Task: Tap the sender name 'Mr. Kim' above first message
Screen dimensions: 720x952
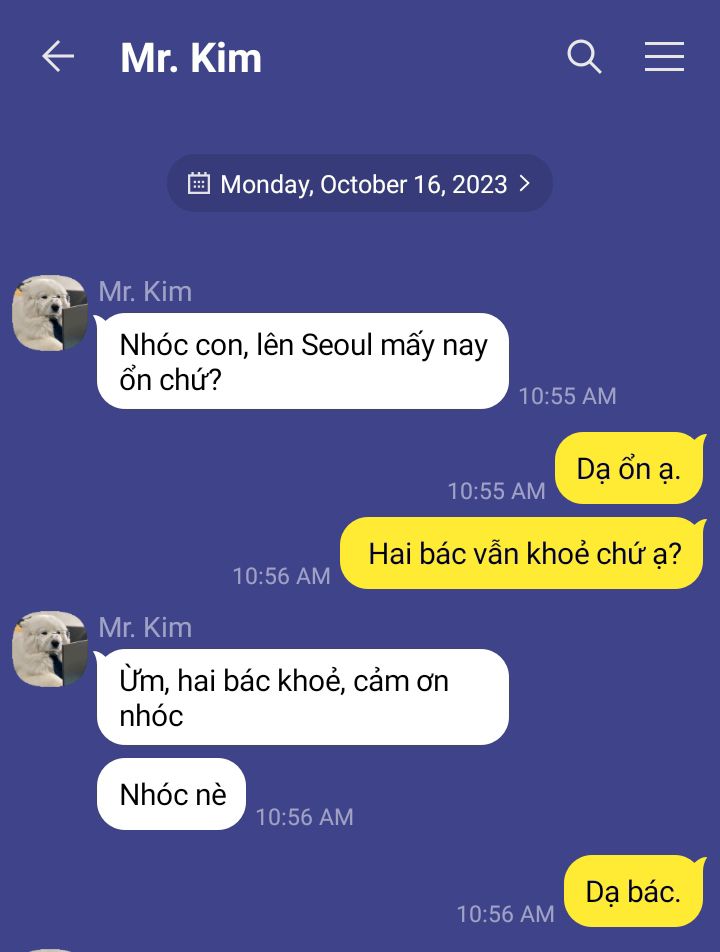Action: [145, 292]
